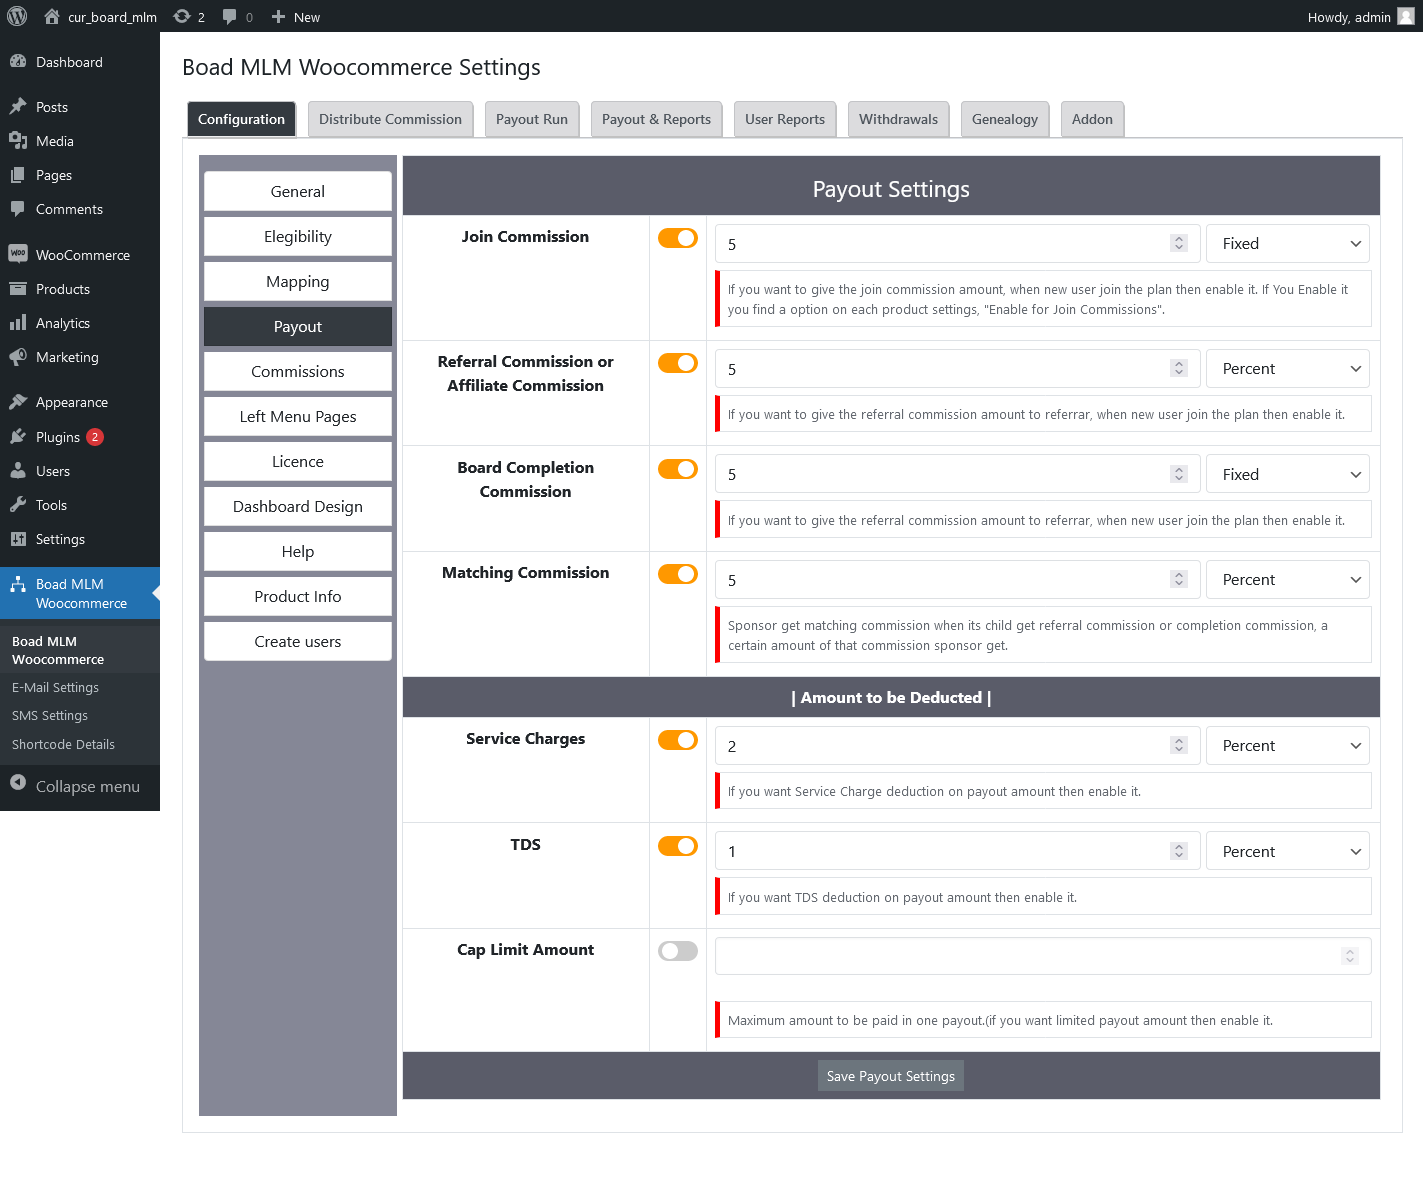Screen dimensions: 1423x1198
Task: Open the Media library icon
Action: [x=20, y=141]
